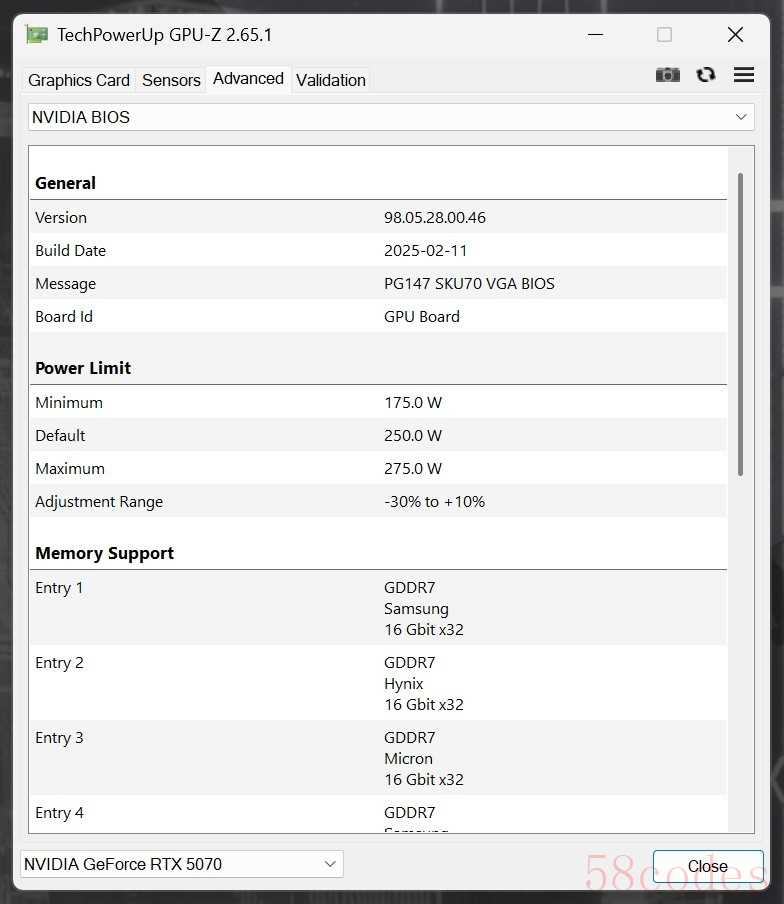Click the refresh arrows icon

[706, 75]
